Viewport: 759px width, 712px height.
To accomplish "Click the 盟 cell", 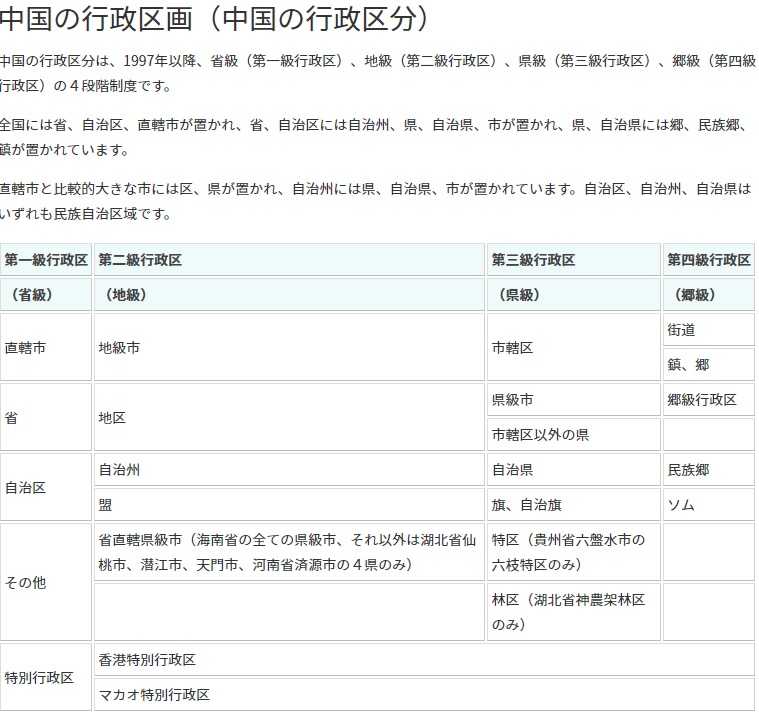I will point(289,505).
